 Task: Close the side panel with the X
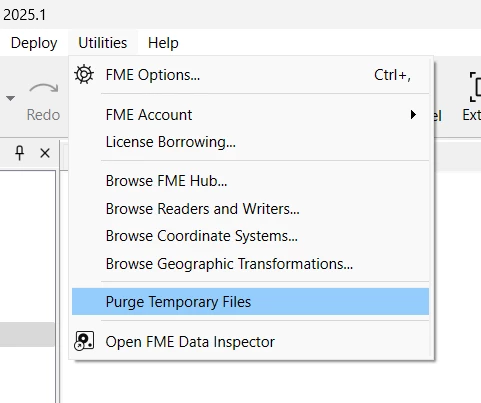pos(45,153)
